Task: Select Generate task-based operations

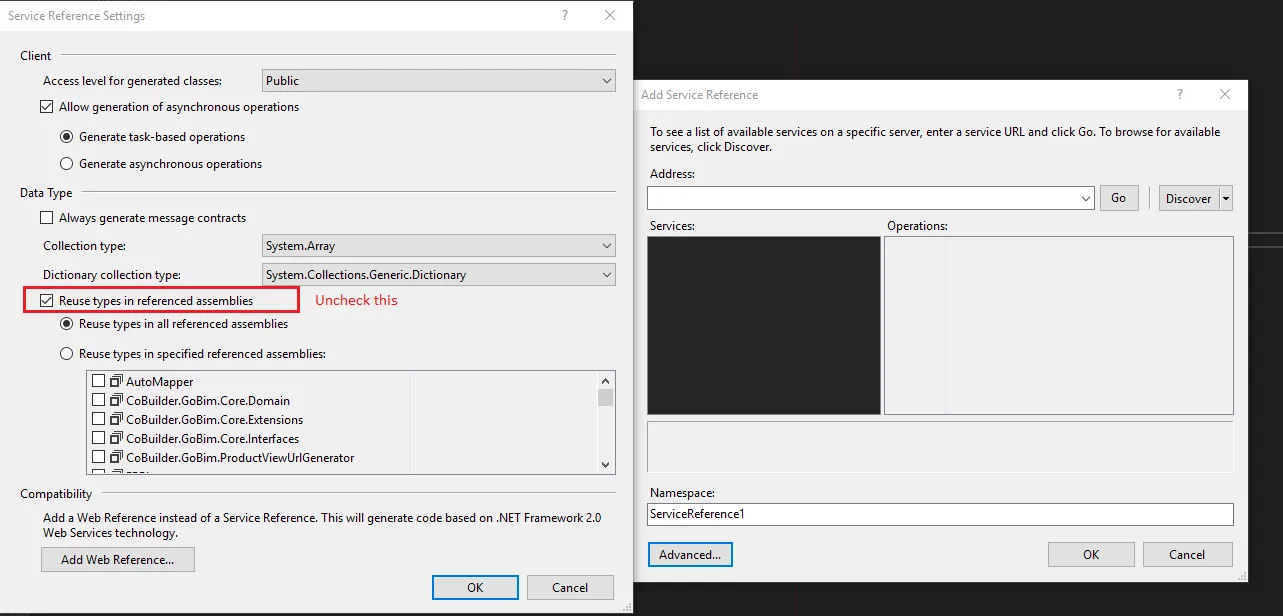Action: click(67, 137)
